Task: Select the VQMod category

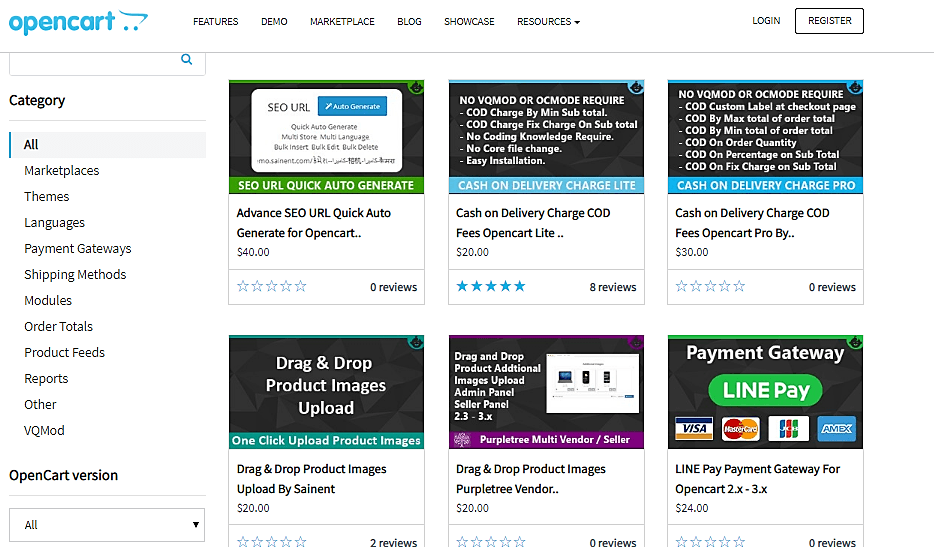Action: [44, 430]
